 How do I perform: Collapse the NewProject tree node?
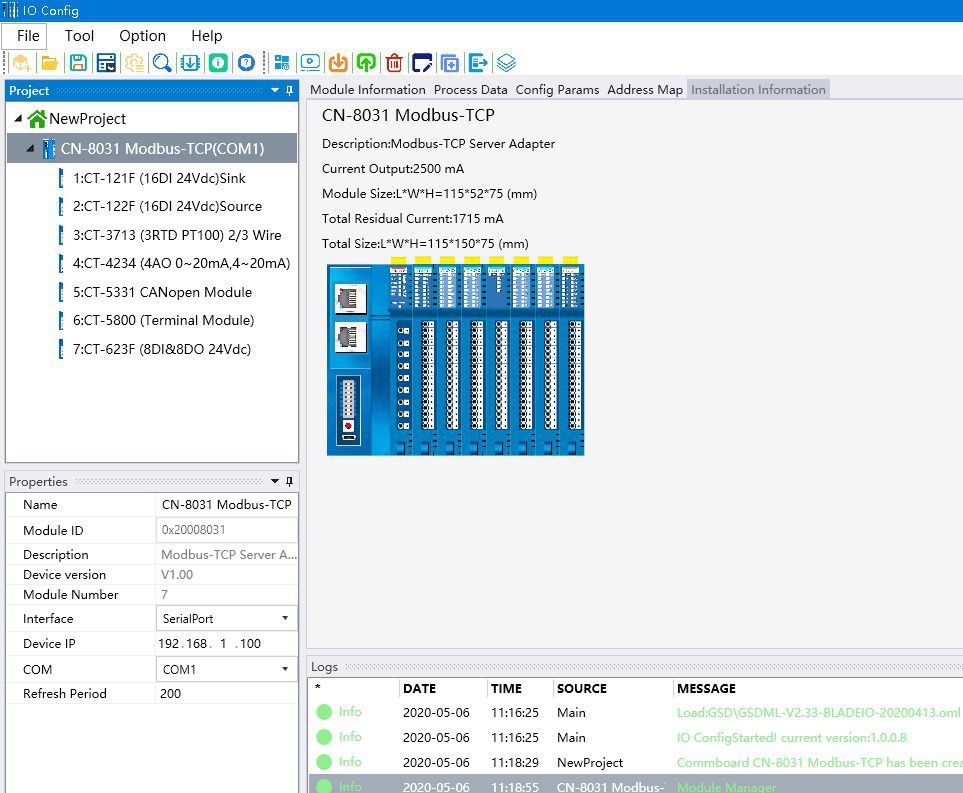[19, 119]
